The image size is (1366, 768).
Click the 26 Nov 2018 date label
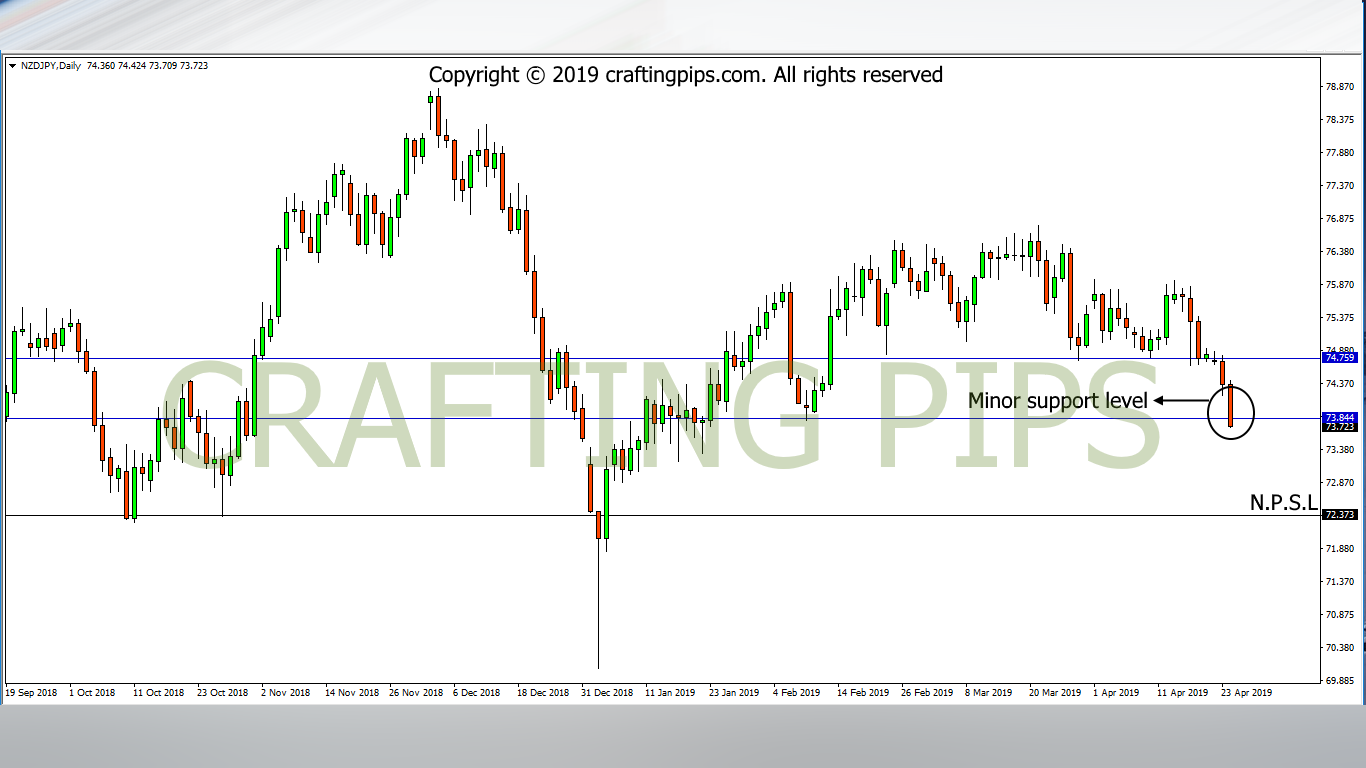pos(415,692)
